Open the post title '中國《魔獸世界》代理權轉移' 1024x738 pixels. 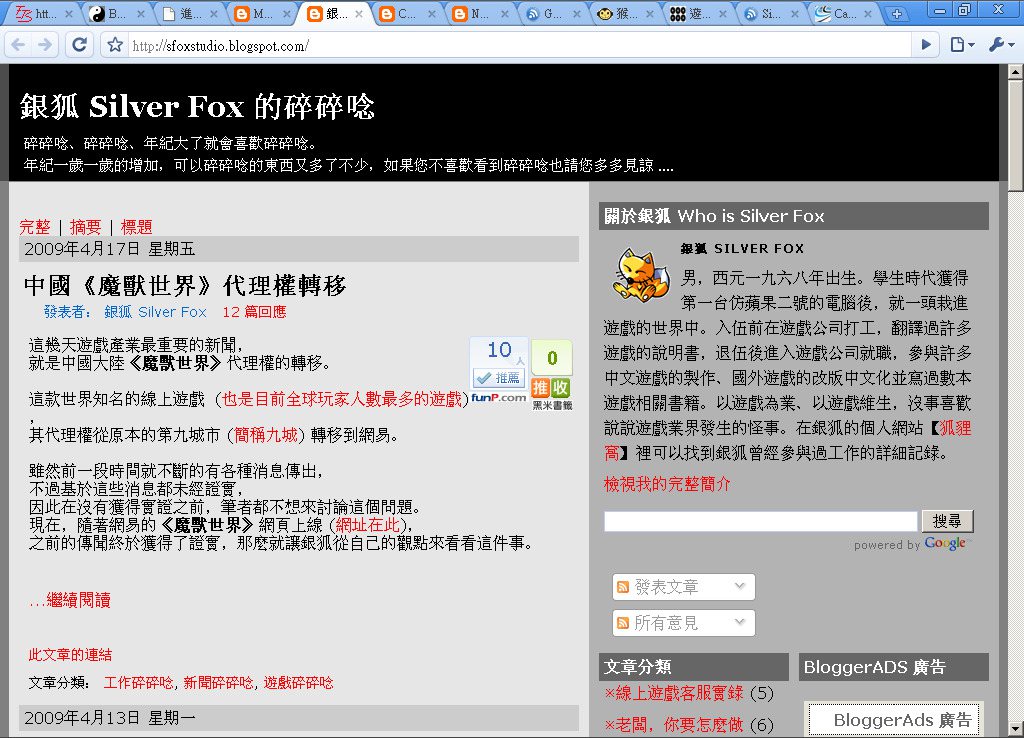pyautogui.click(x=185, y=285)
